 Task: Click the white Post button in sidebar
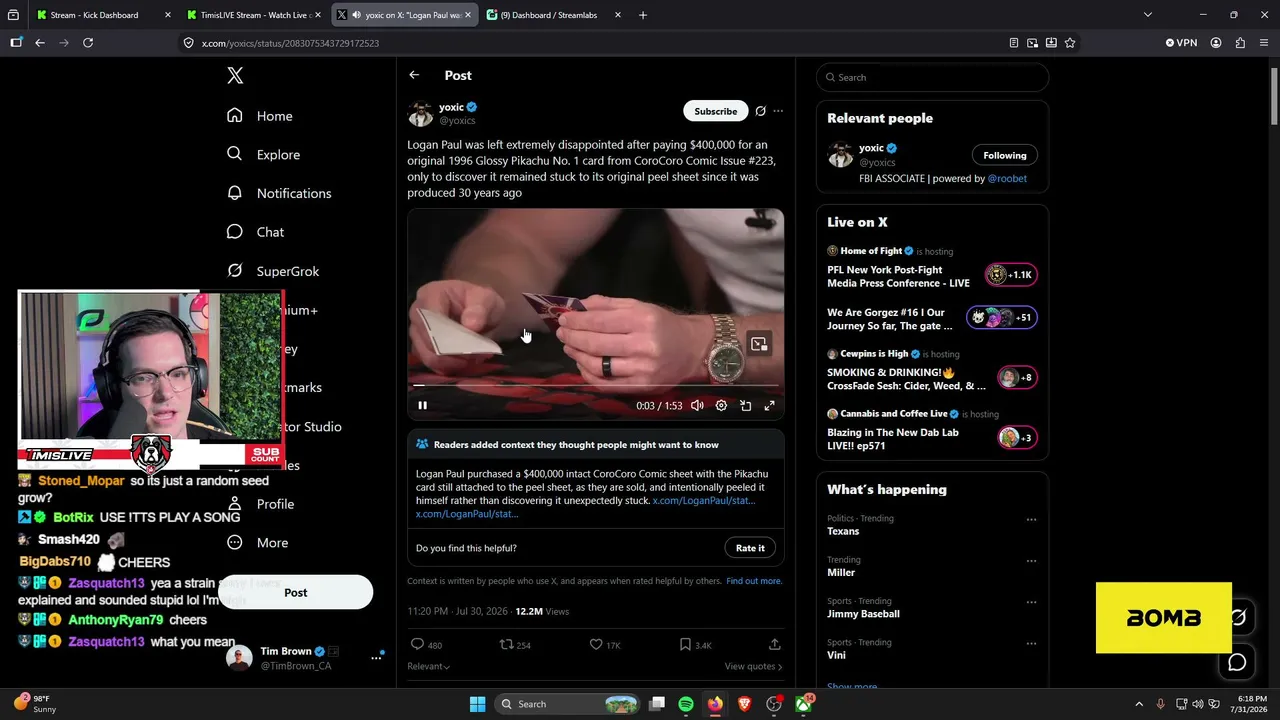coord(296,593)
